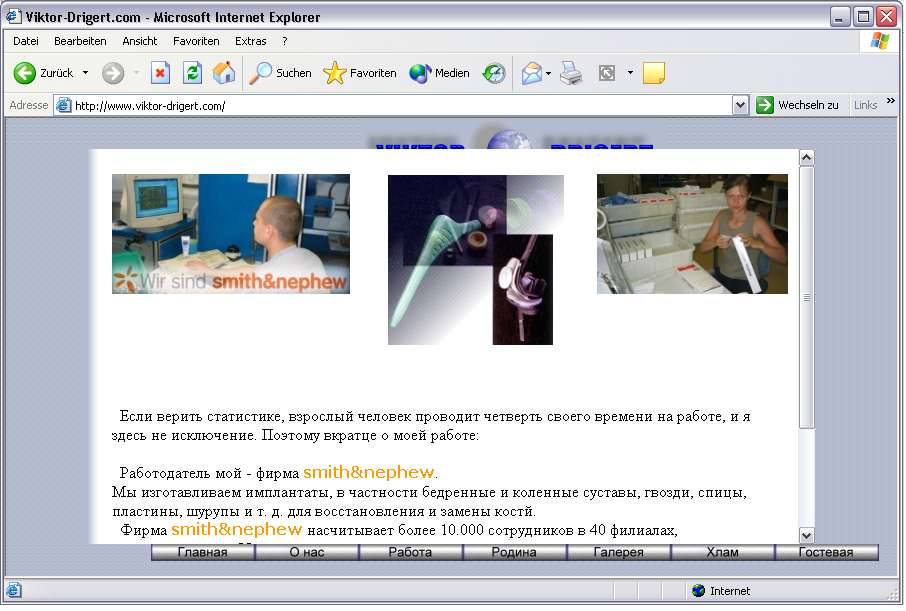This screenshot has height=611, width=906.
Task: Navigate to the Родина page
Action: pyautogui.click(x=515, y=552)
